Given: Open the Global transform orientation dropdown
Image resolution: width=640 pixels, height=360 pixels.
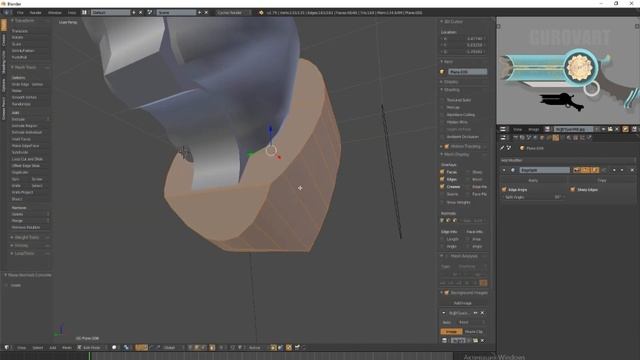Looking at the screenshot, I should (x=171, y=348).
